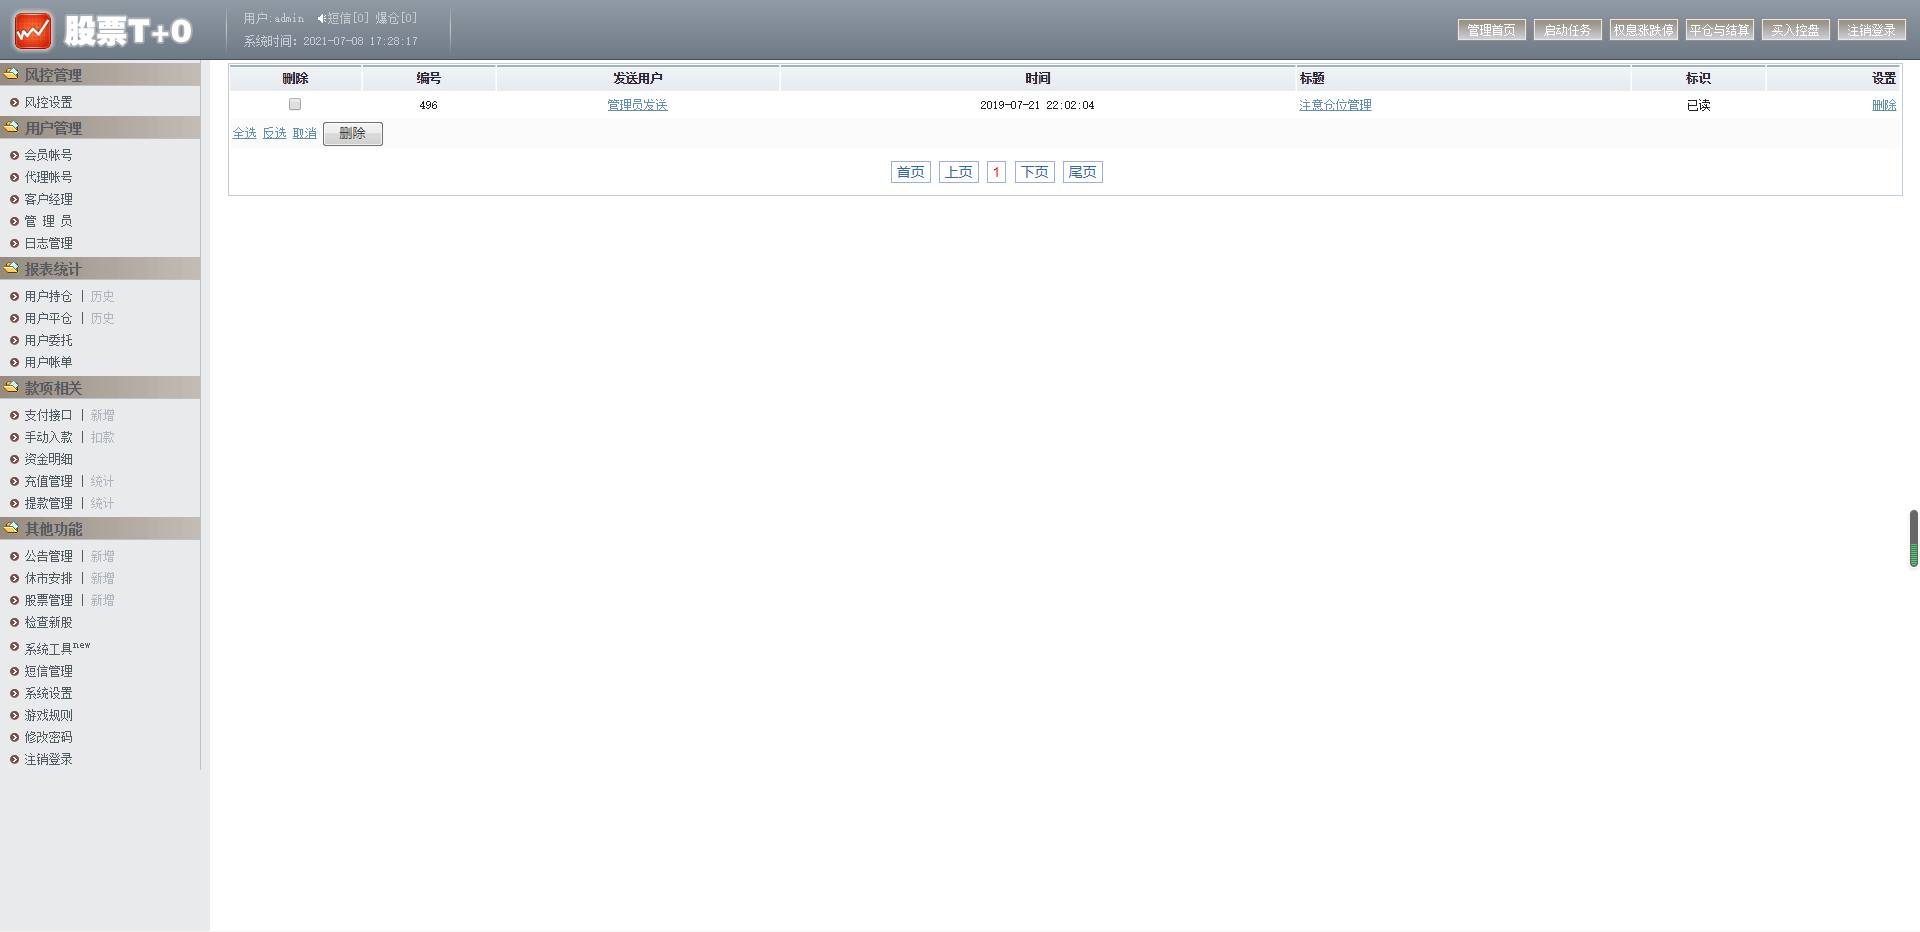Open 用户持仓 report

[x=48, y=296]
